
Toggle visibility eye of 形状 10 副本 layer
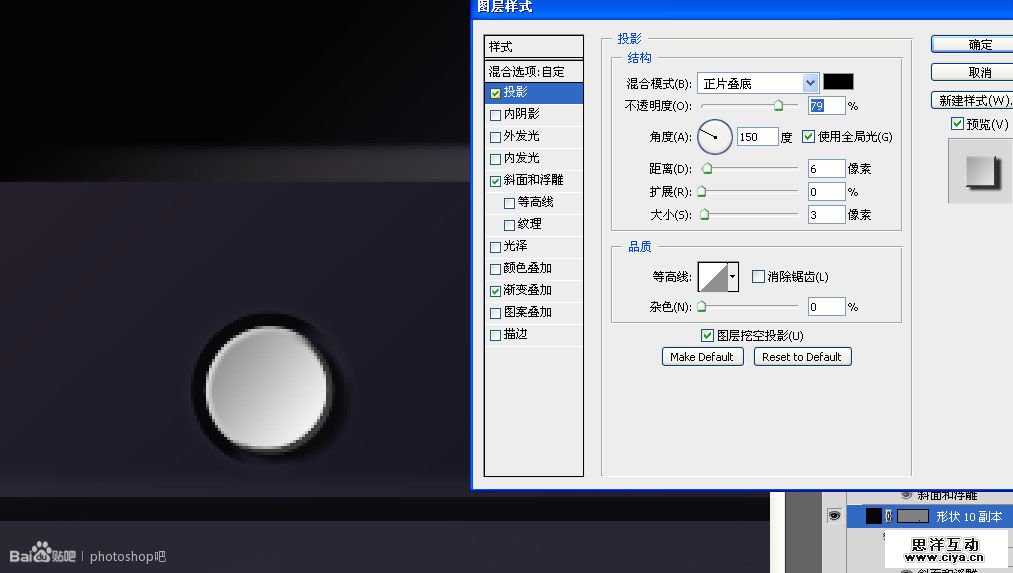click(833, 516)
